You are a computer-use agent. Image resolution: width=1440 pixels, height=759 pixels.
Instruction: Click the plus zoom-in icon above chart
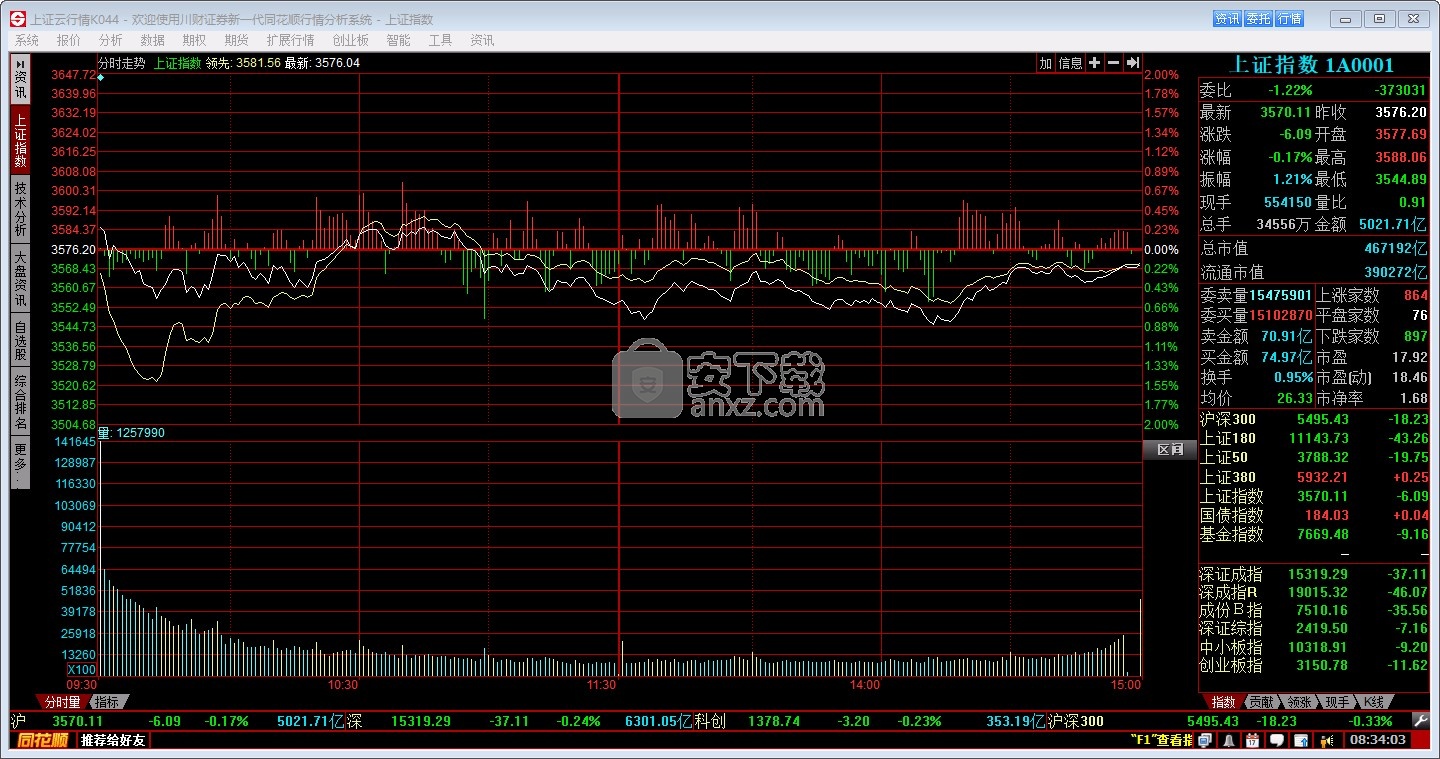(x=1095, y=63)
